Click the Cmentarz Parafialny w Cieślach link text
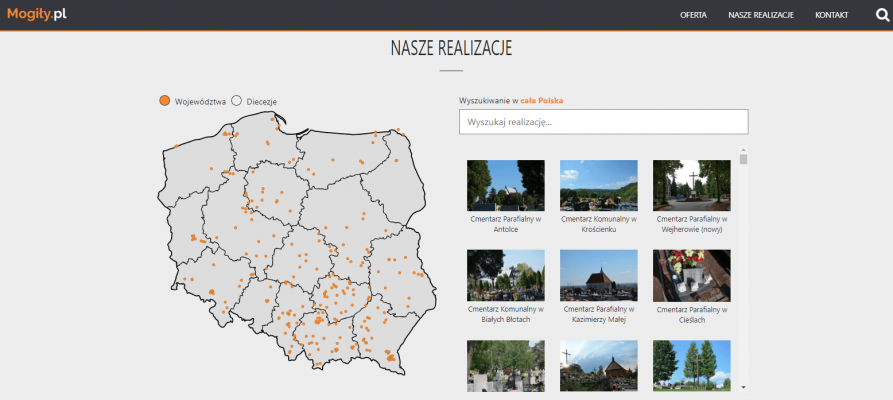The image size is (893, 400). coord(691,314)
